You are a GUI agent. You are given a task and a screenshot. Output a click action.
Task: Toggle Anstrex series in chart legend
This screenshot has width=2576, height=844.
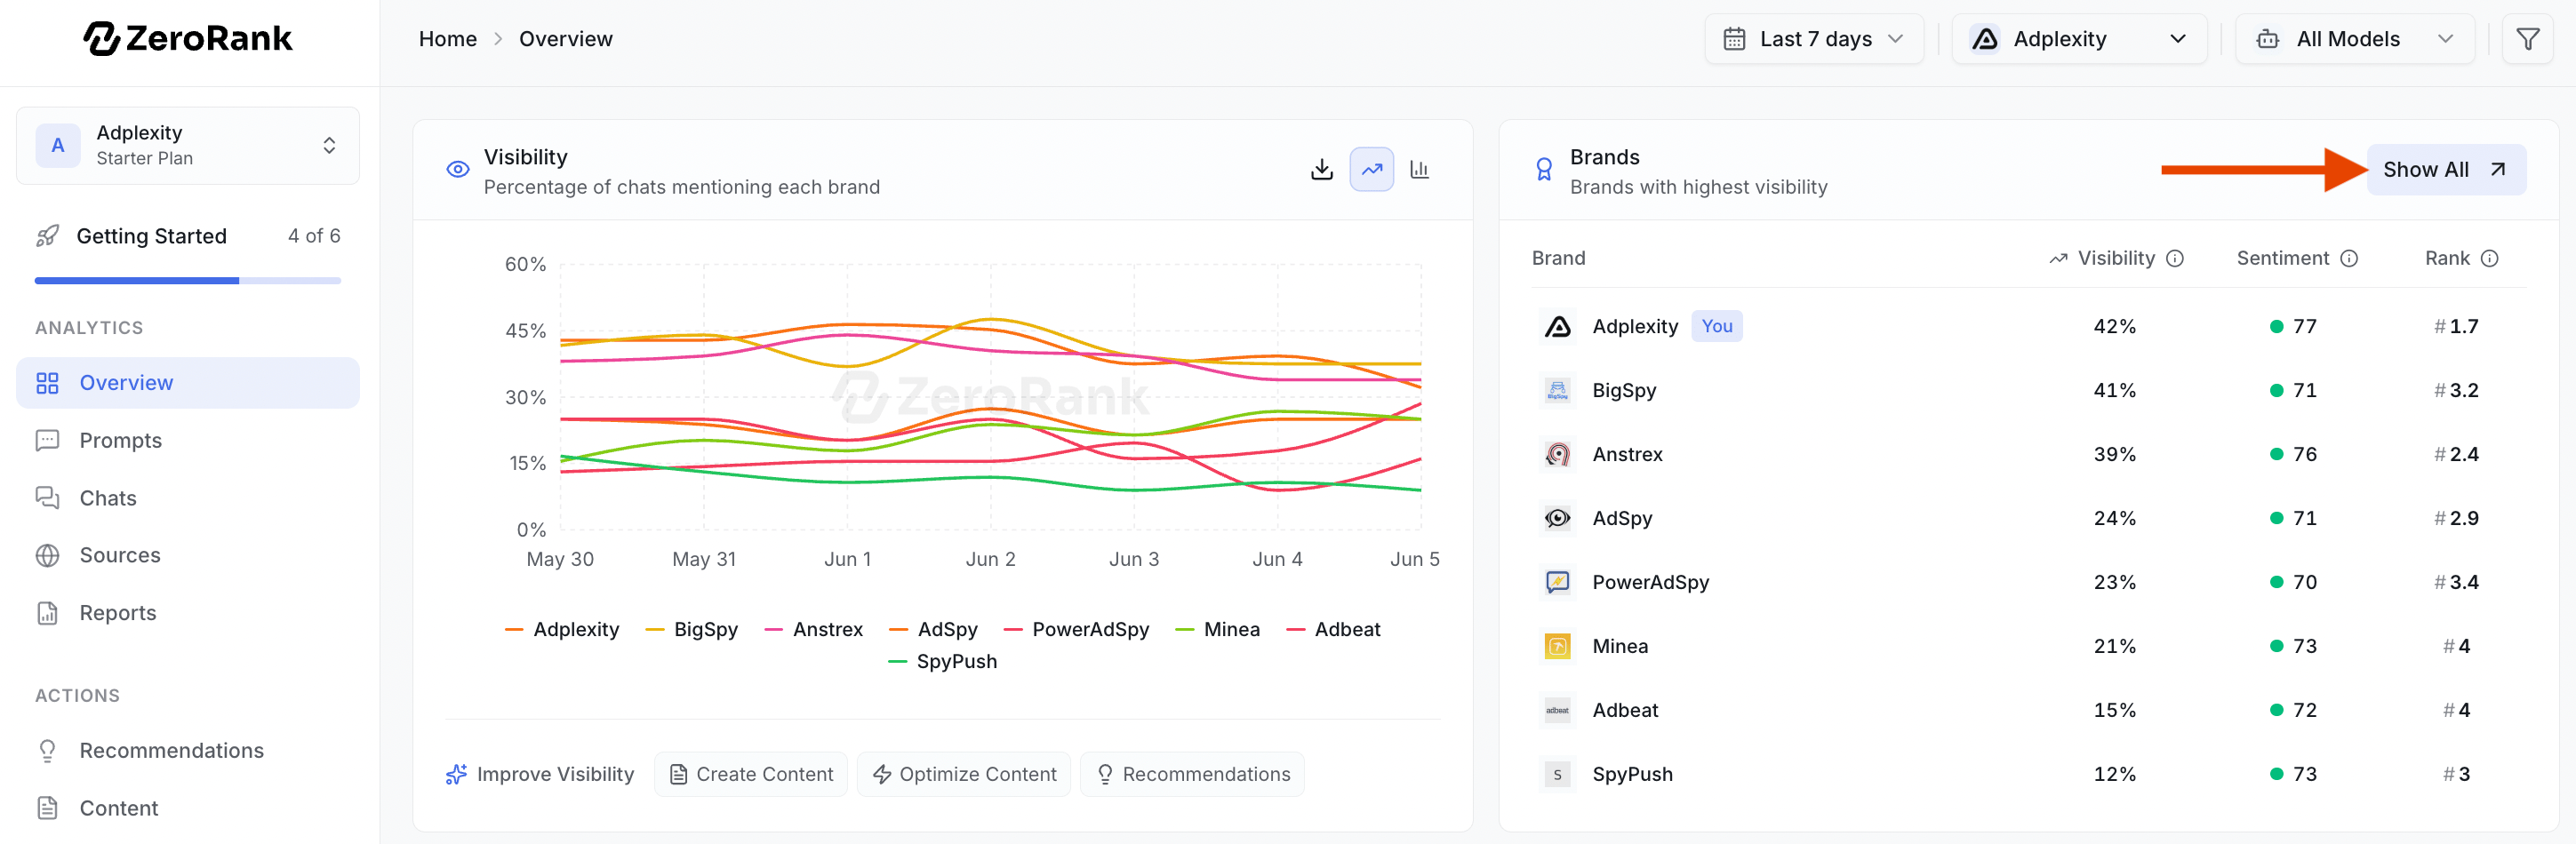tap(814, 629)
